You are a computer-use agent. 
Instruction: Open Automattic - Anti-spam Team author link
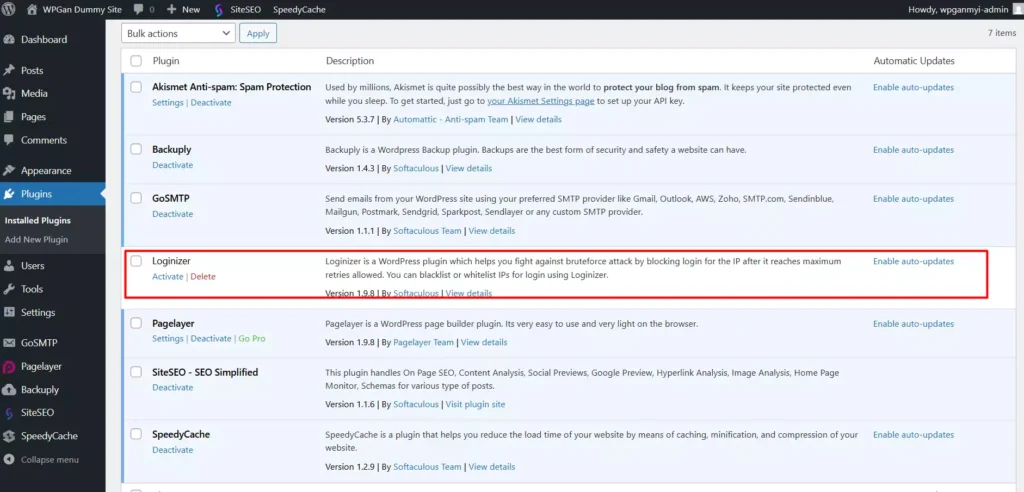click(452, 120)
